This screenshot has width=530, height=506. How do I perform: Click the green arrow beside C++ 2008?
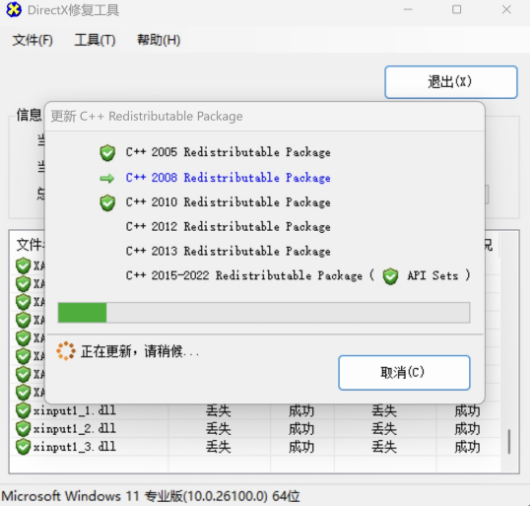click(107, 178)
